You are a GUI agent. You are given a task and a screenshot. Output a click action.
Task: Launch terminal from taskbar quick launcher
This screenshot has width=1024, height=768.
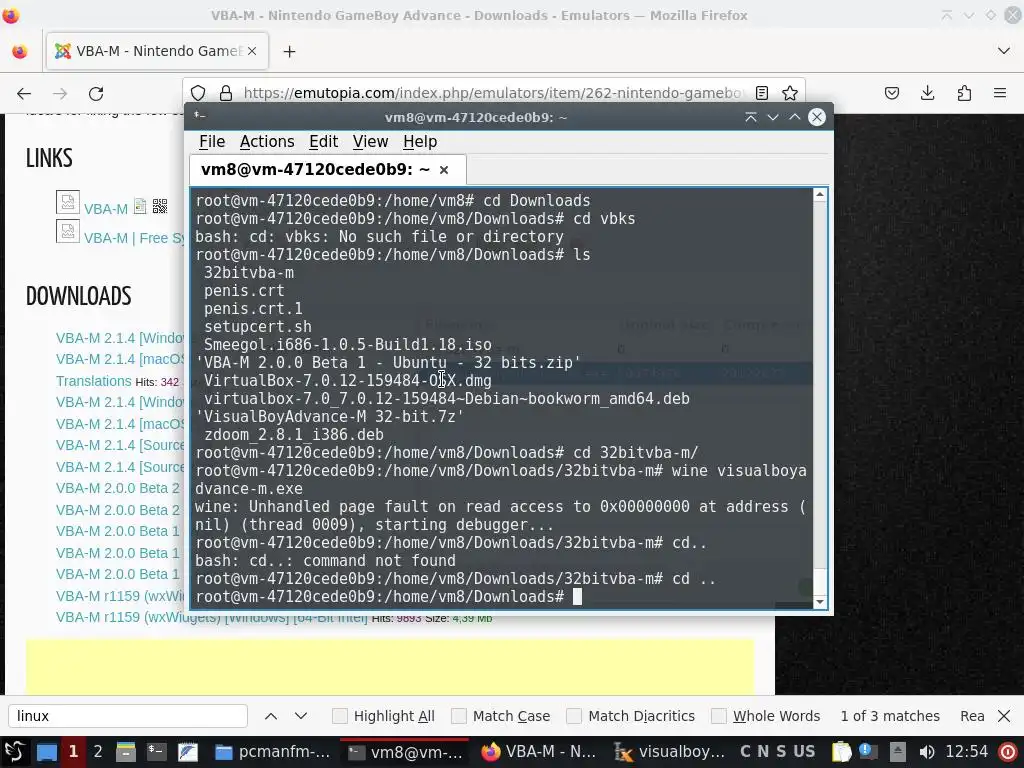(156, 752)
